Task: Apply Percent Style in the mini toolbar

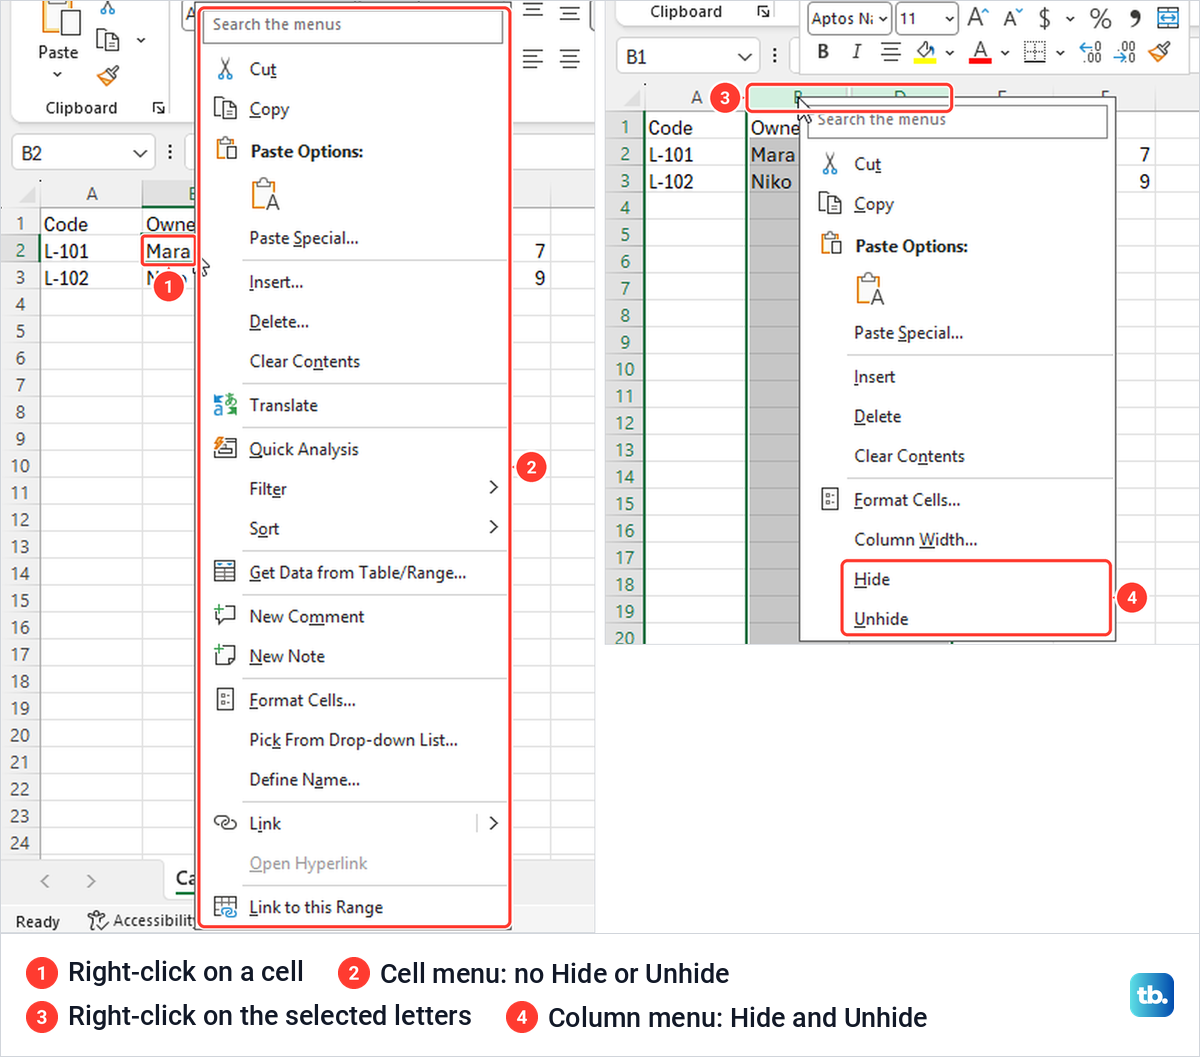Action: pyautogui.click(x=1100, y=18)
